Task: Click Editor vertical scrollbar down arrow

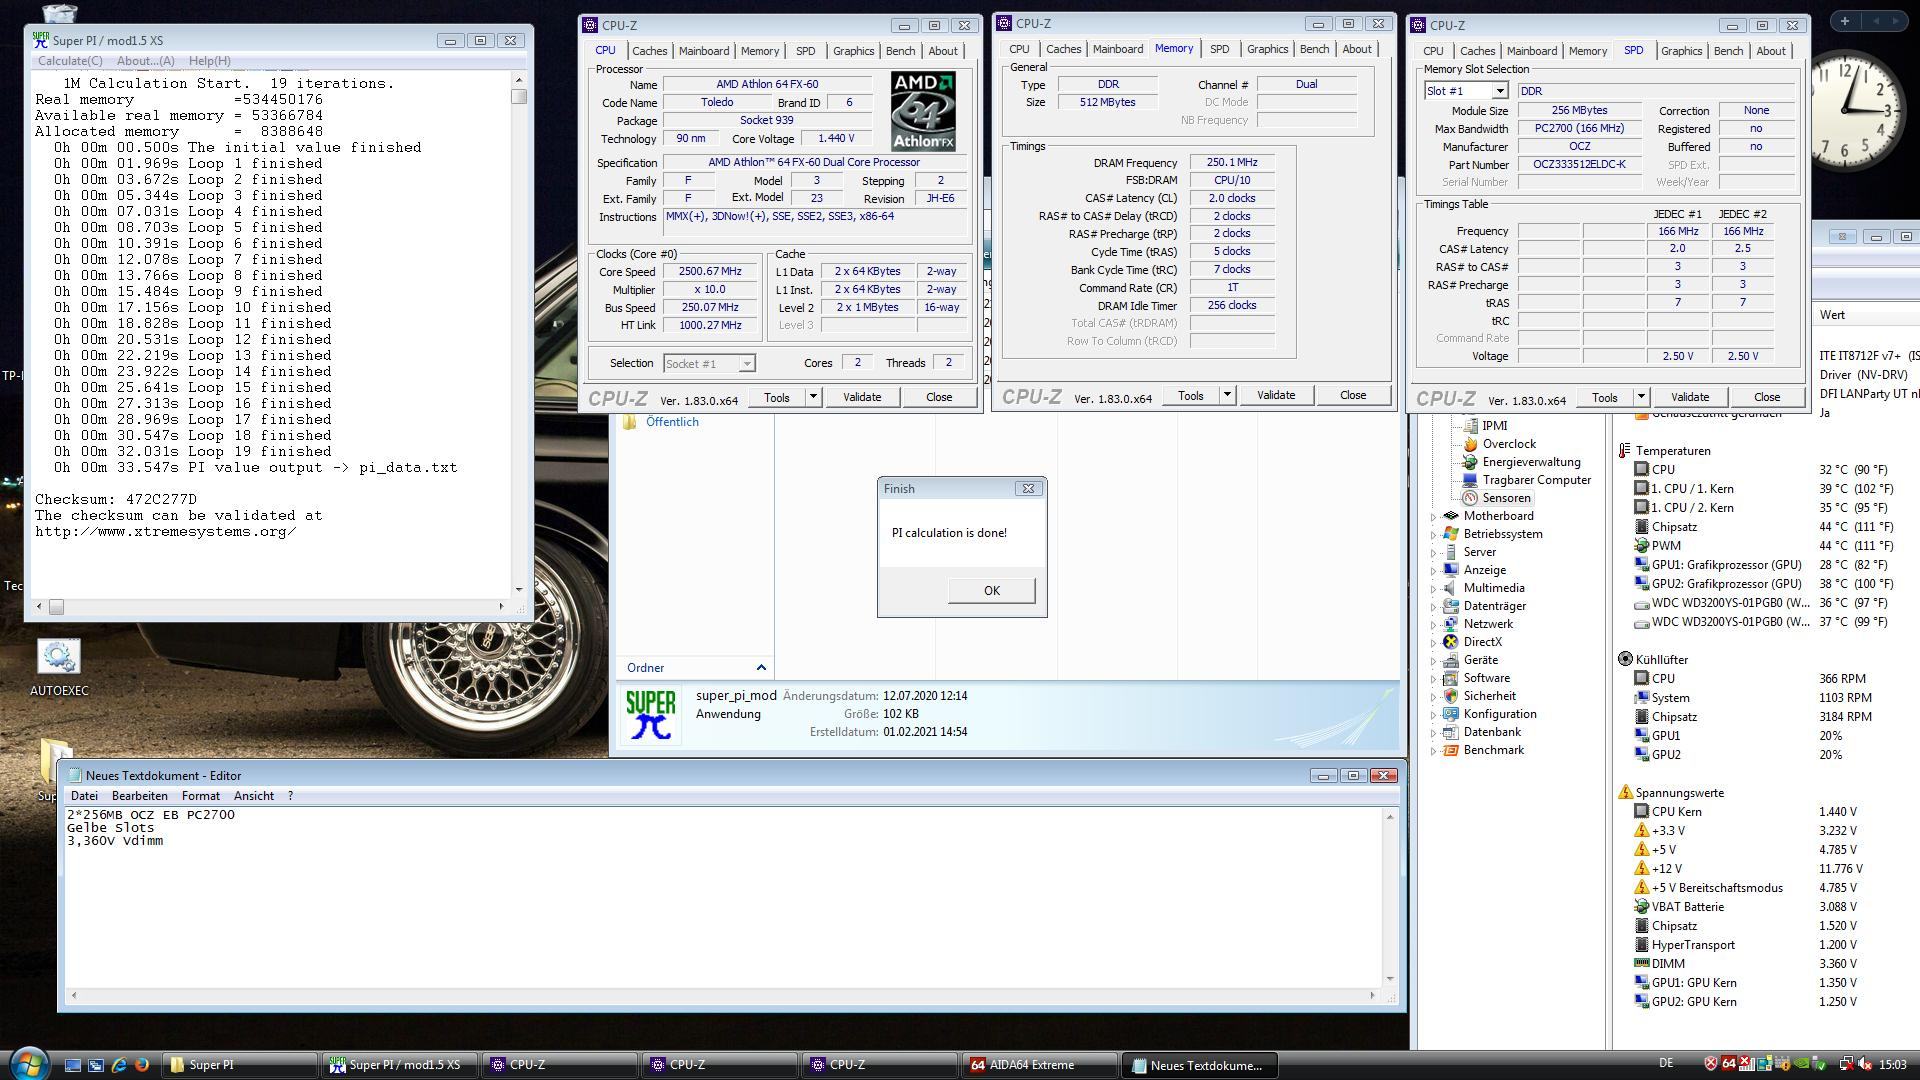Action: point(1390,979)
